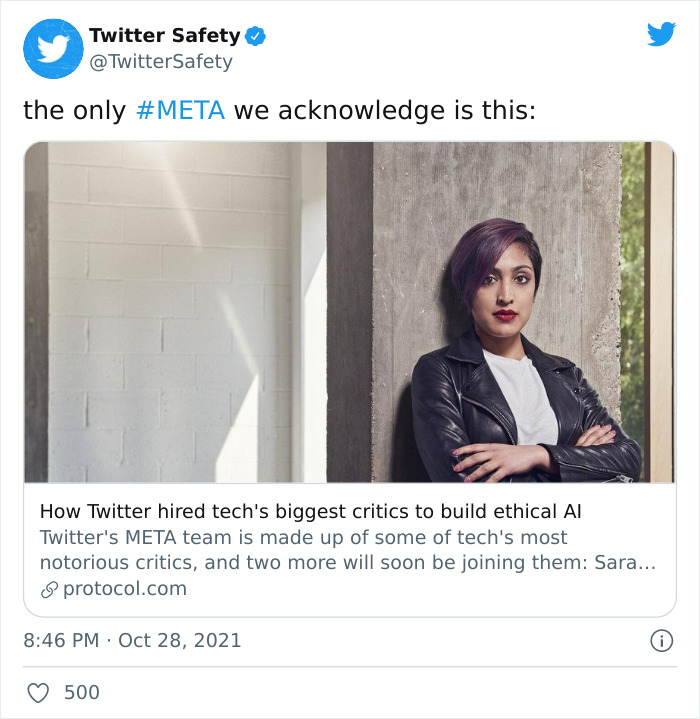Click the Oct 28, 2021 date

click(180, 640)
